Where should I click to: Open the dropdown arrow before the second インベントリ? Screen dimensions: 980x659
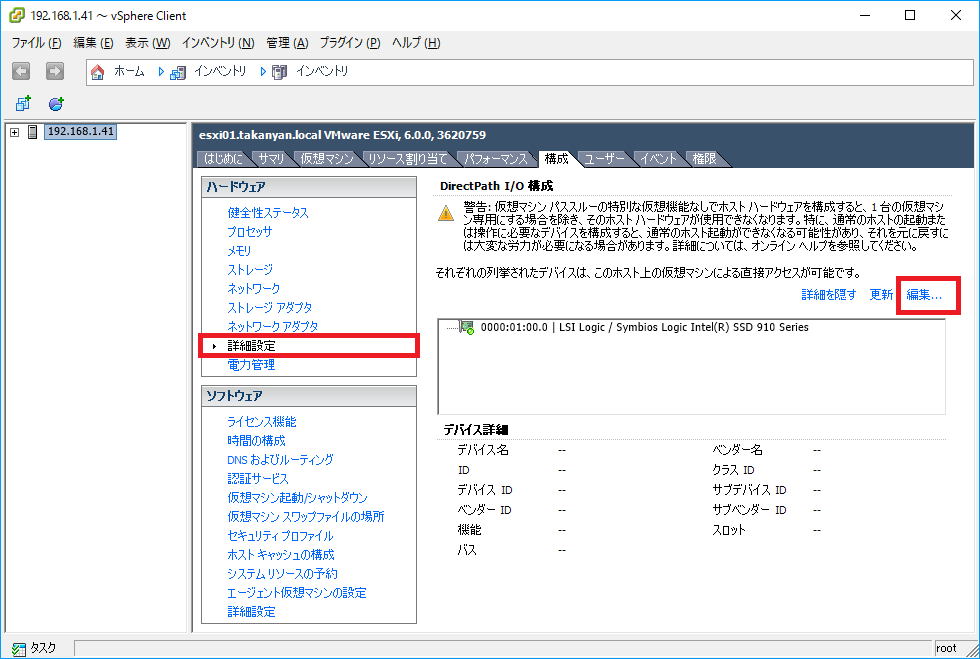pos(263,72)
